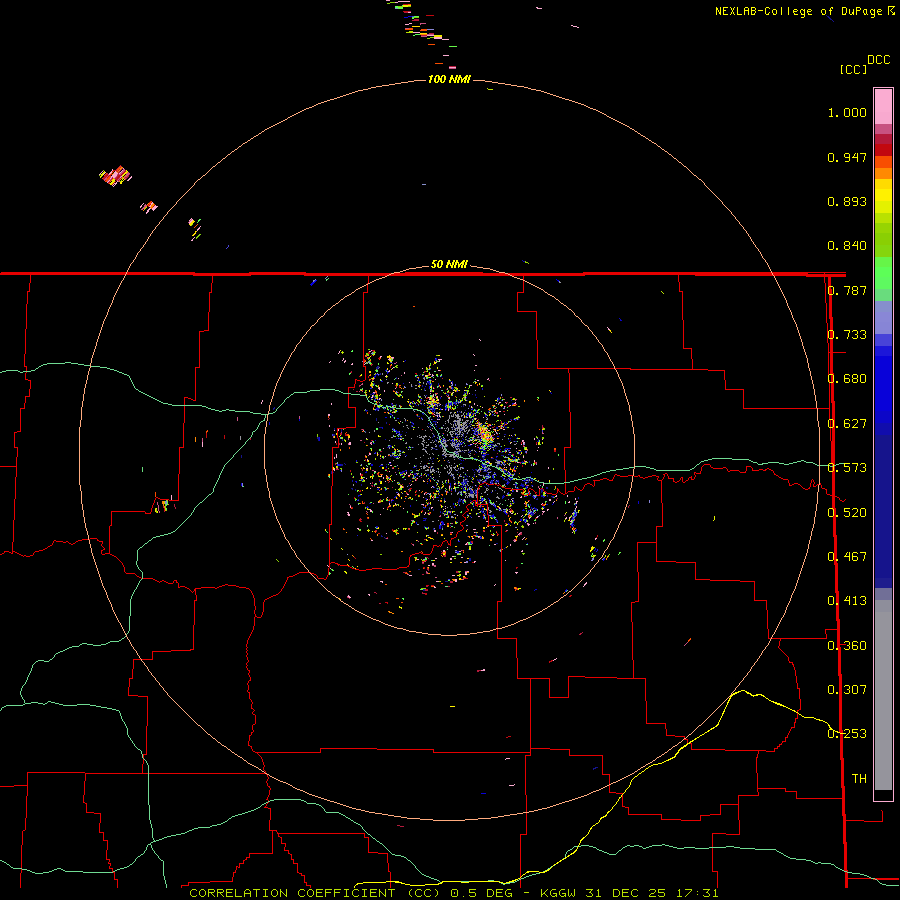This screenshot has width=900, height=900.
Task: Click the TH threshold label
Action: coord(859,779)
